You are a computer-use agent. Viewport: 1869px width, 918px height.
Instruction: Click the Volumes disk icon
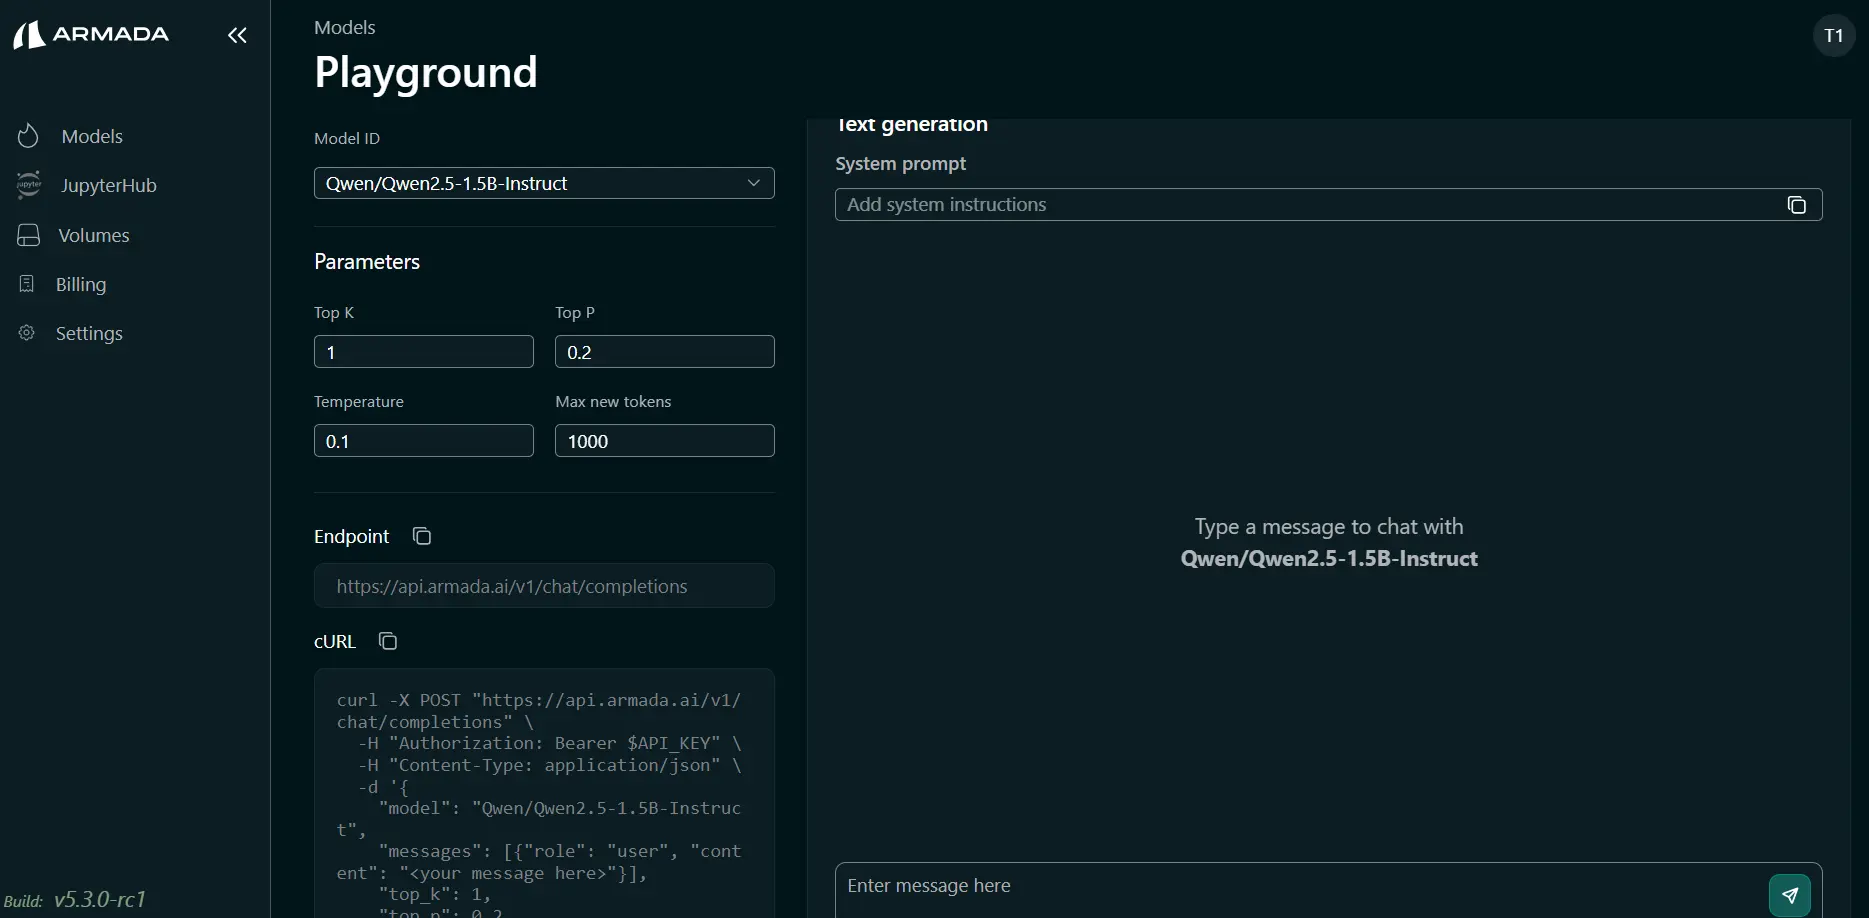pos(29,235)
